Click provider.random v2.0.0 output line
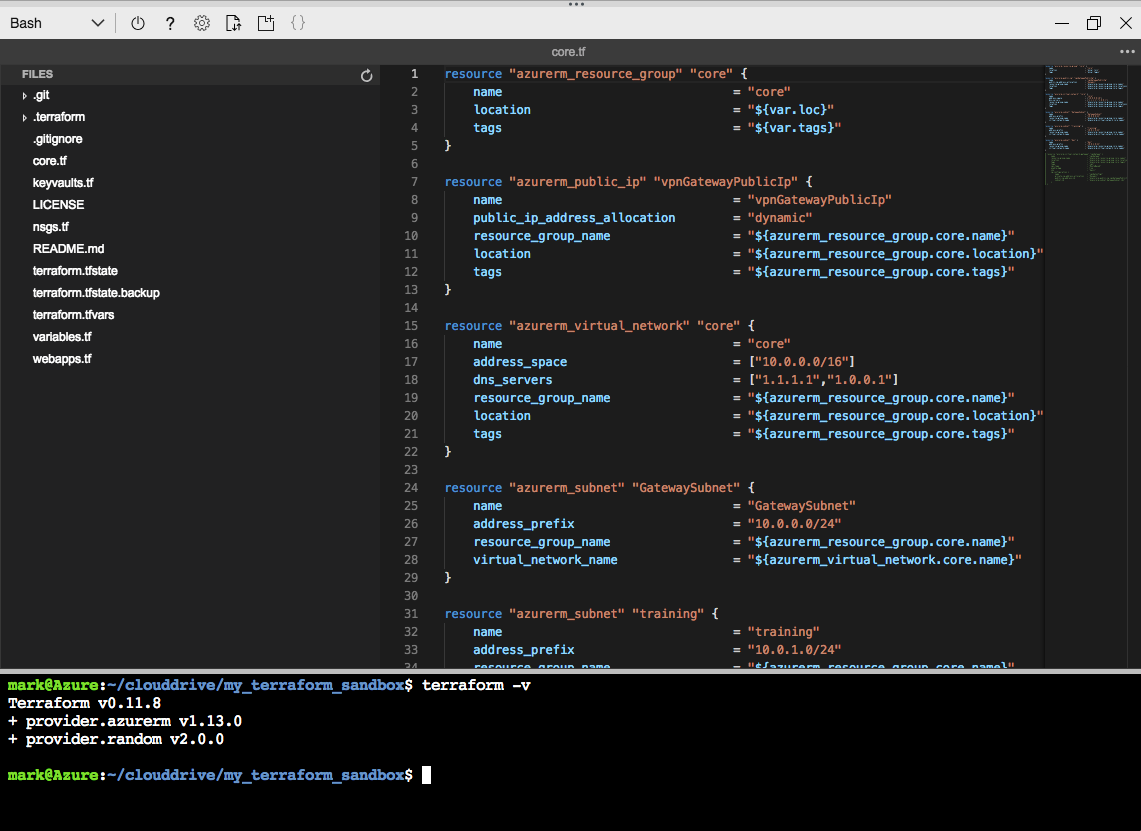Screen dimensions: 1141x831 (x=116, y=739)
